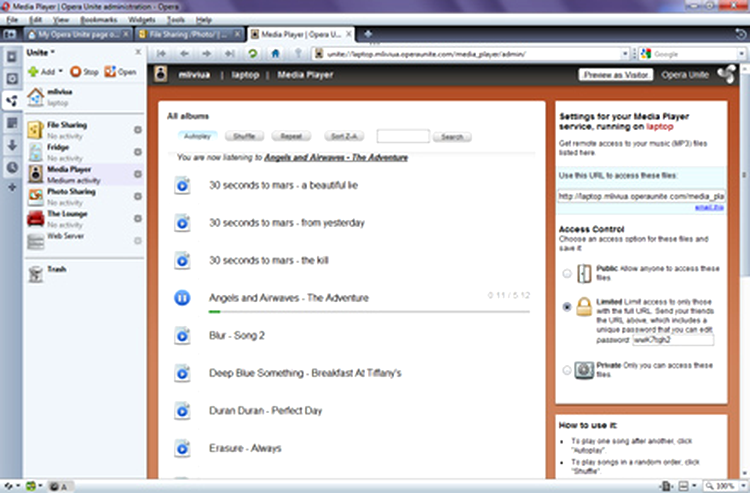Add panel with plus icon in sidebar
The width and height of the screenshot is (750, 493).
pos(12,187)
